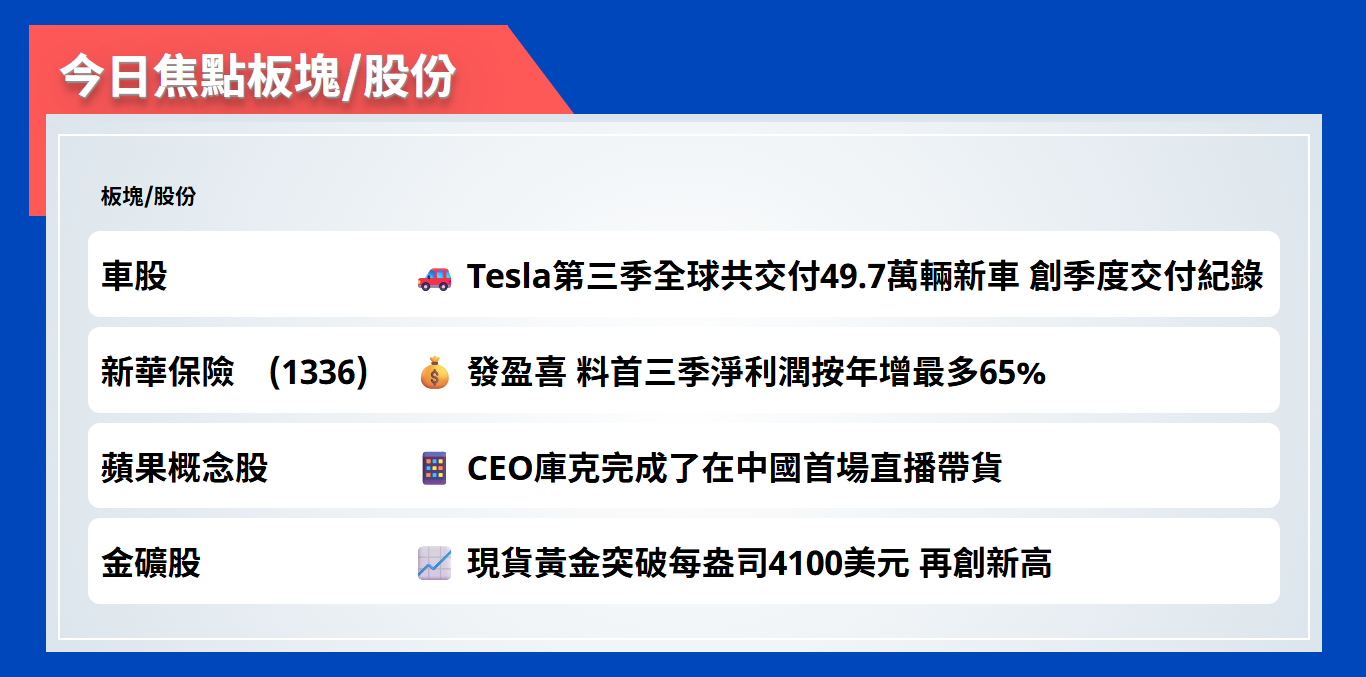Click the rising chart icon beside 現貨黃金
1366x677 pixels.
point(434,564)
